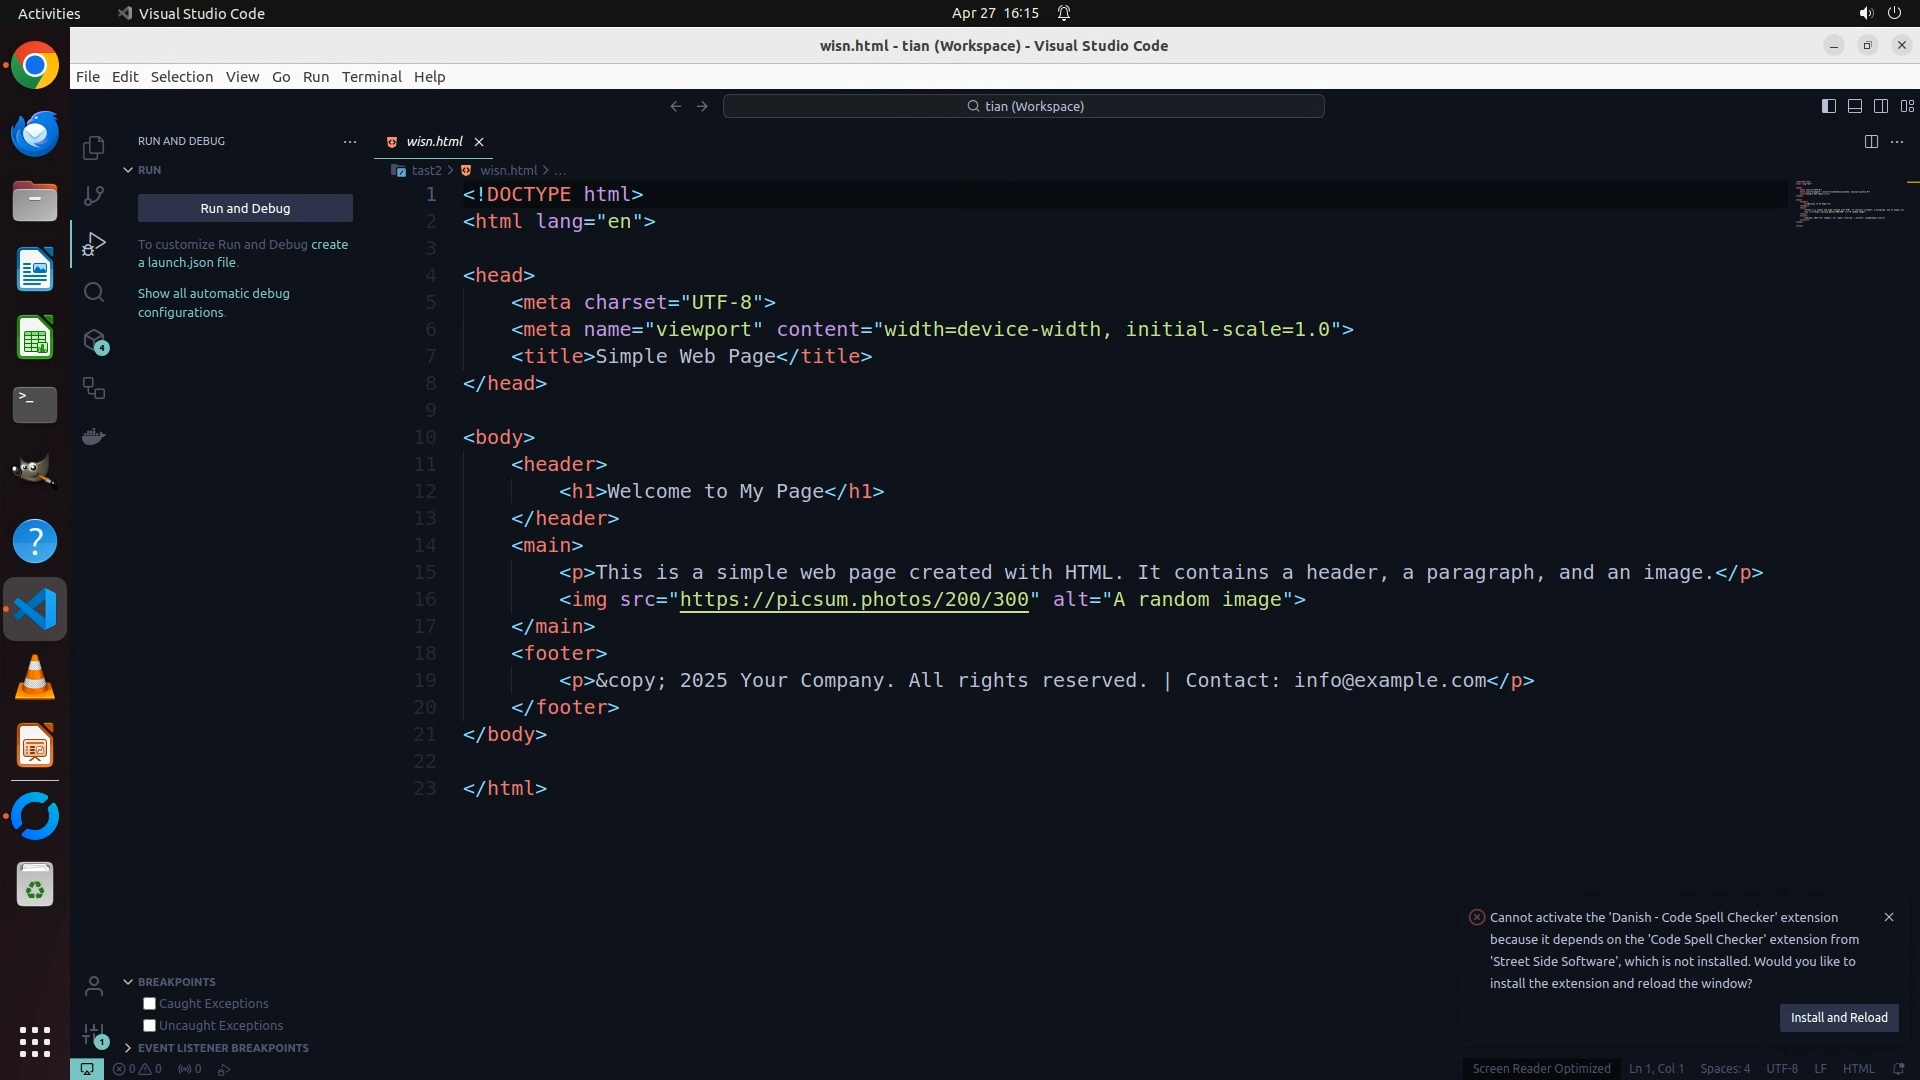Click Install and Reload in the notification
Viewport: 1920px width, 1080px height.
pos(1838,1017)
